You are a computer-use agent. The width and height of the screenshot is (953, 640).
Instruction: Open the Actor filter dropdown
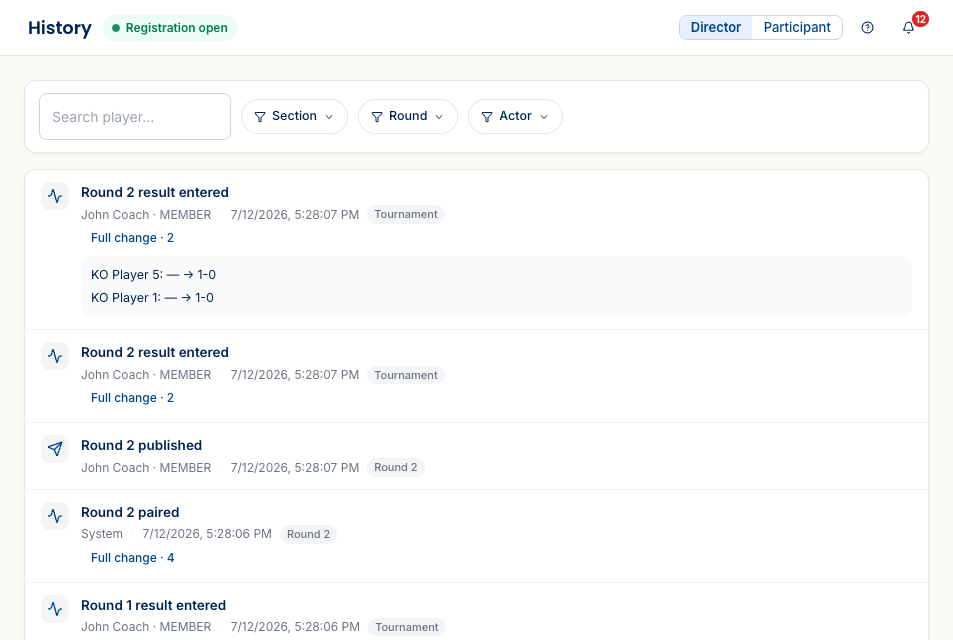pos(515,116)
